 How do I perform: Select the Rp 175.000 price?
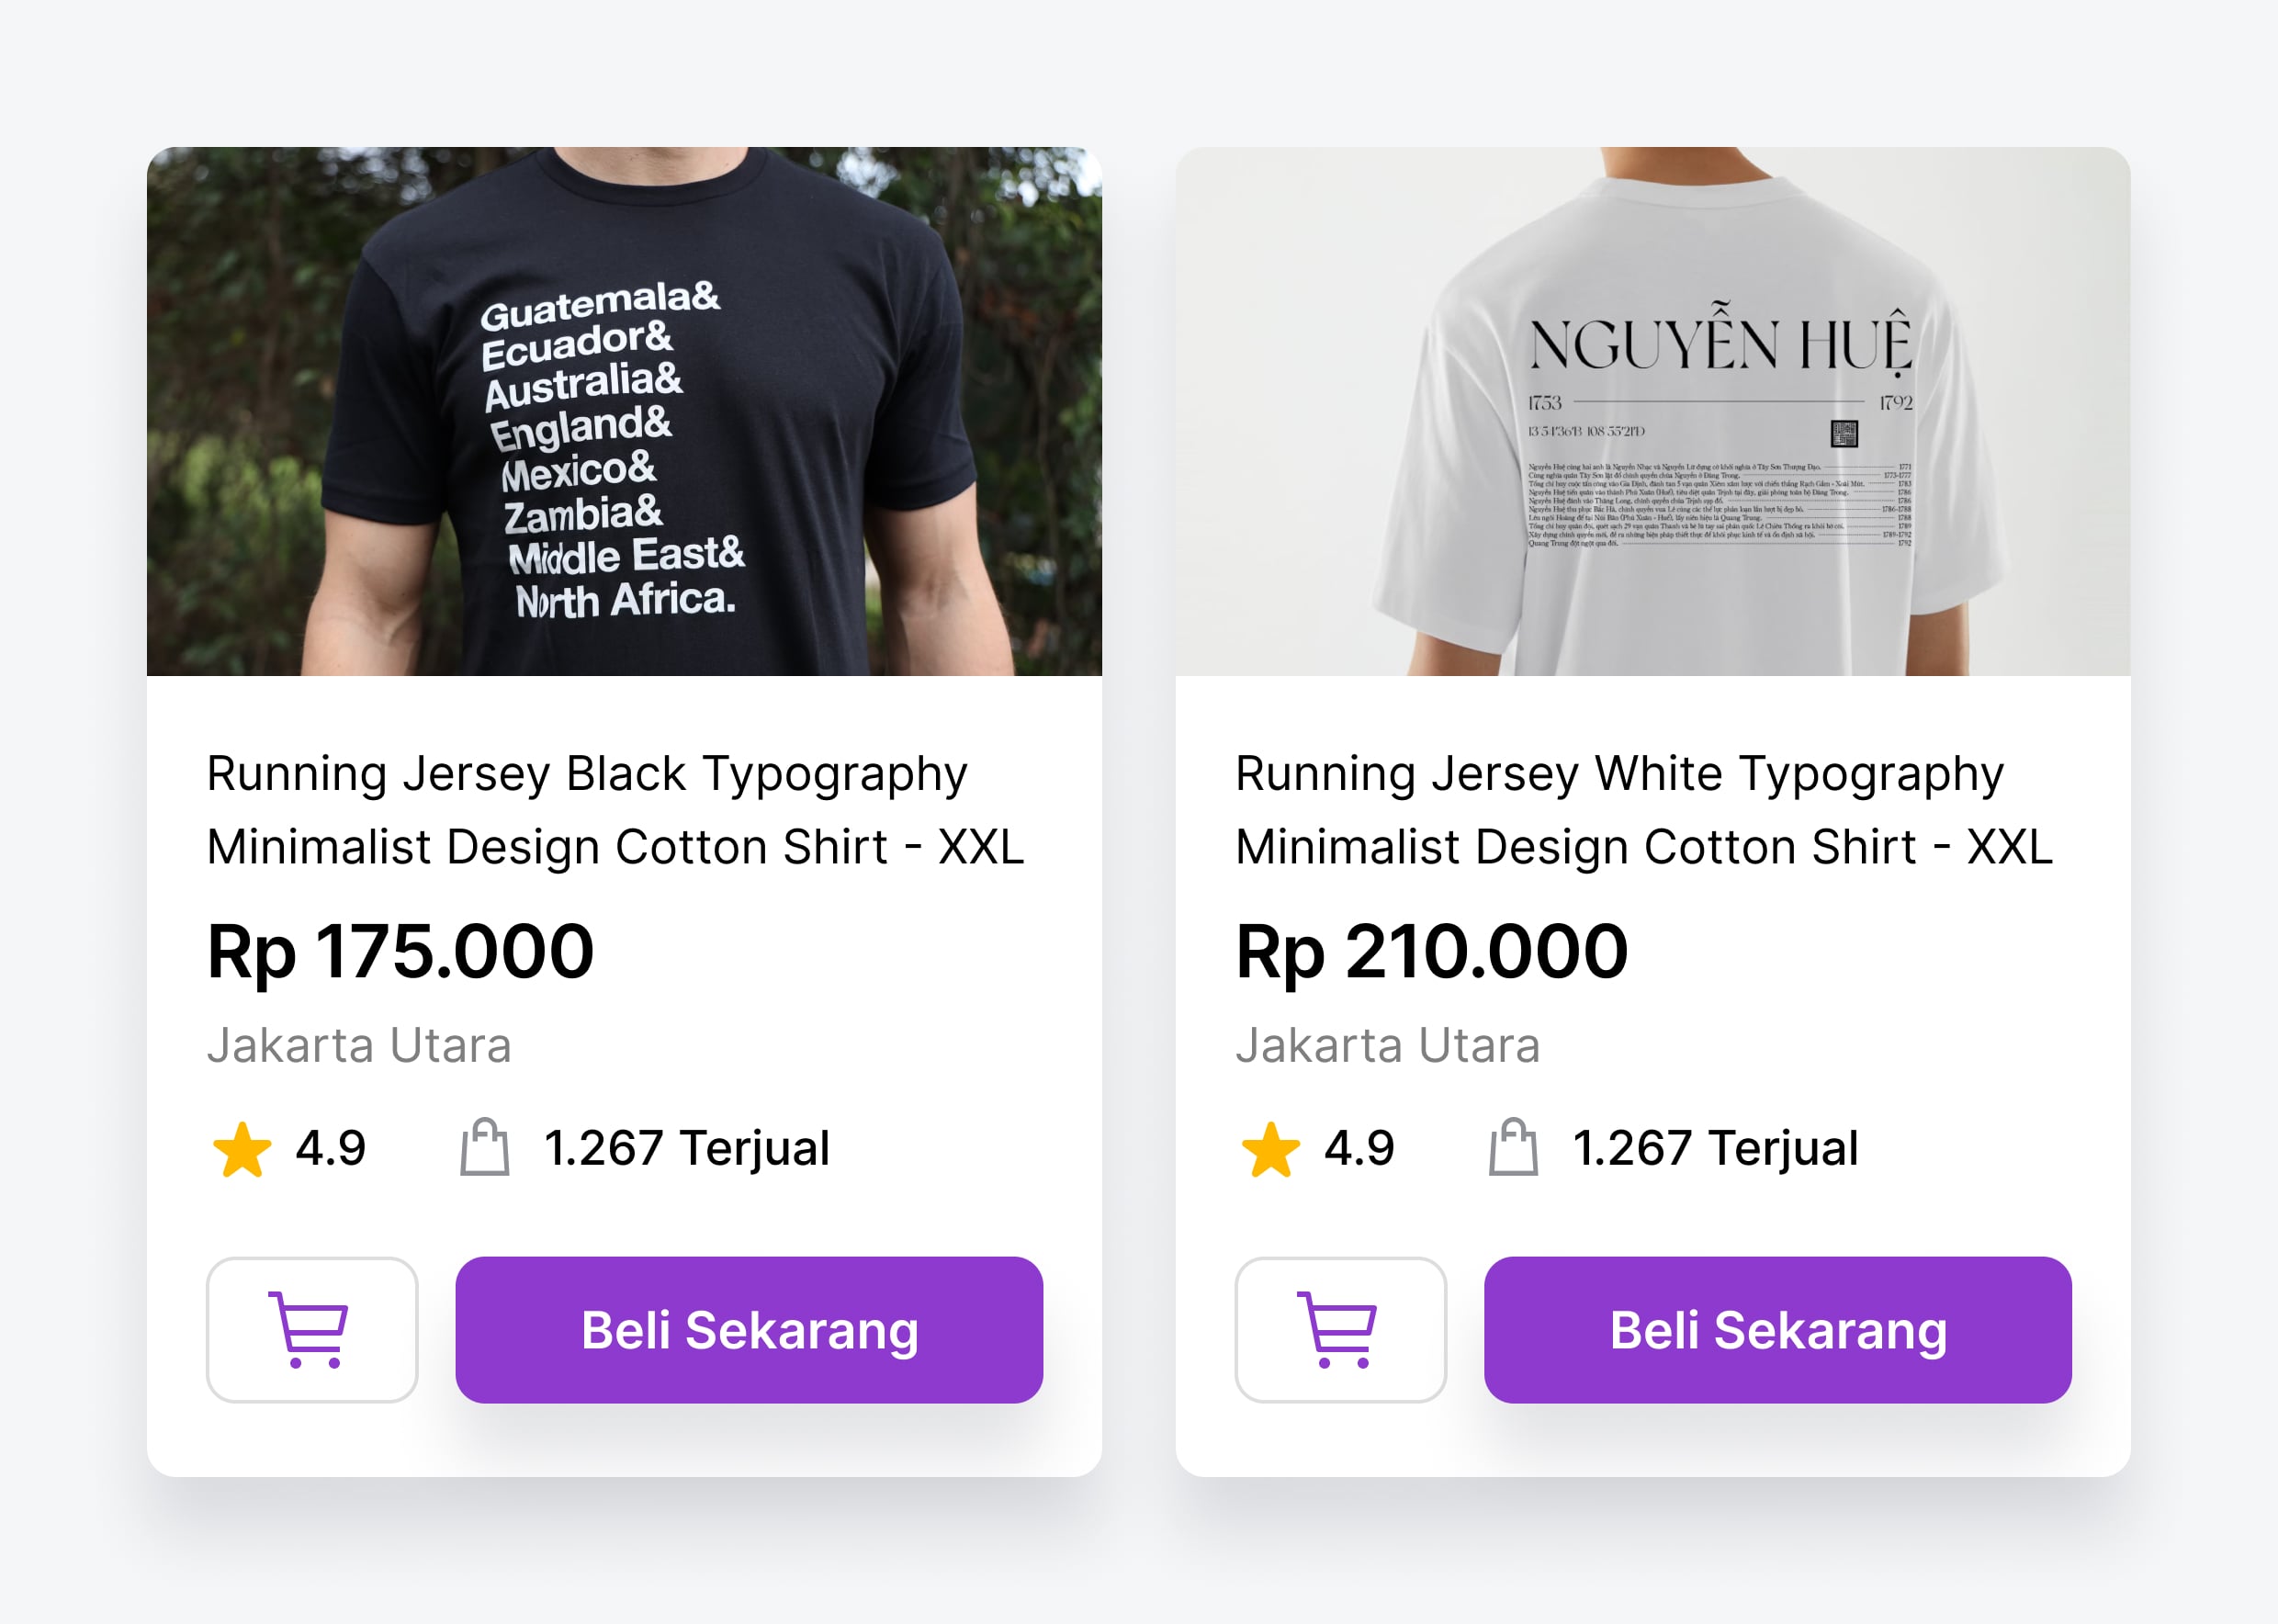[x=400, y=951]
